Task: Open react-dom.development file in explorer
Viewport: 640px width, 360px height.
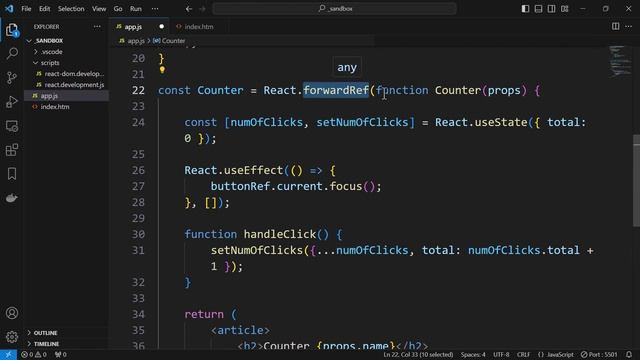Action: point(74,74)
